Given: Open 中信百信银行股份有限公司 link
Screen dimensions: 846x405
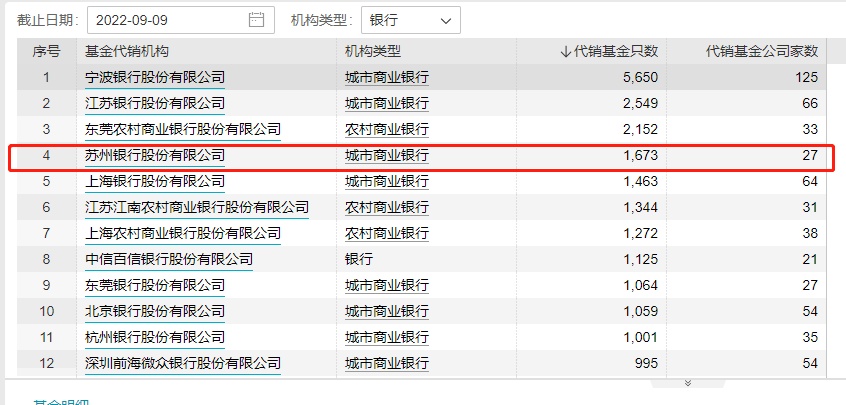Looking at the screenshot, I should pos(169,259).
